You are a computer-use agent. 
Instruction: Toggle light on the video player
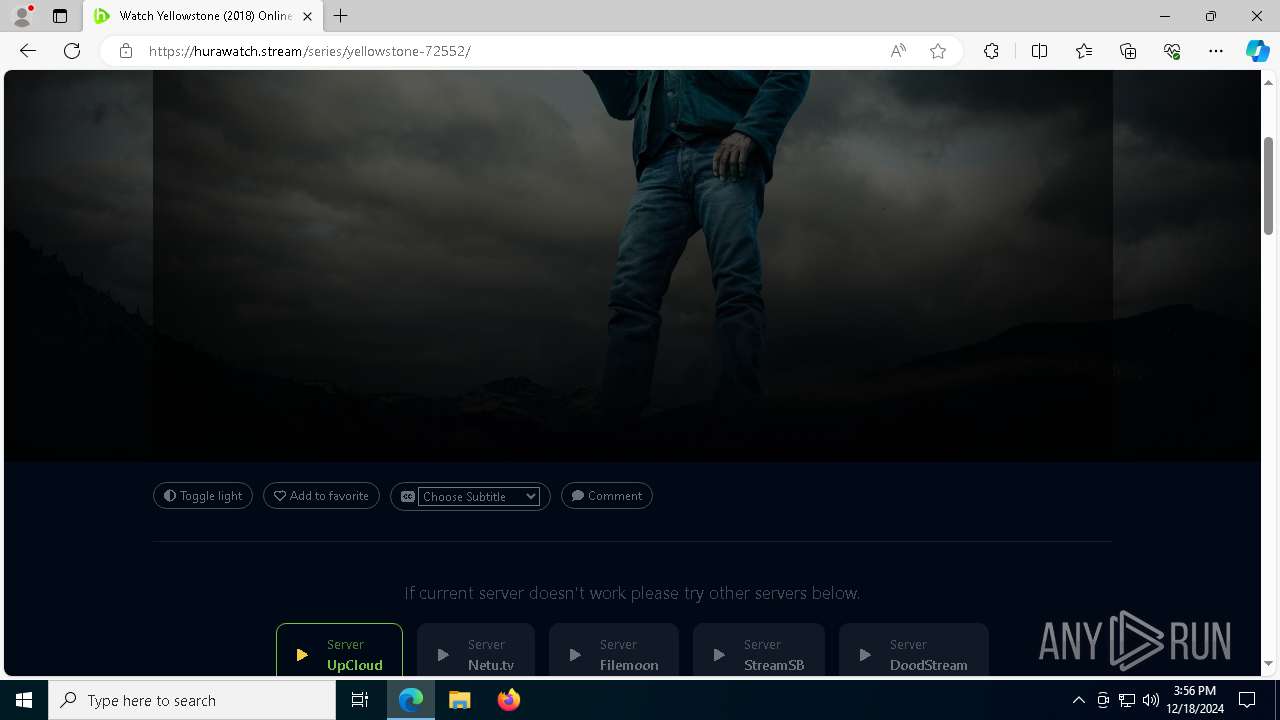[x=203, y=496]
